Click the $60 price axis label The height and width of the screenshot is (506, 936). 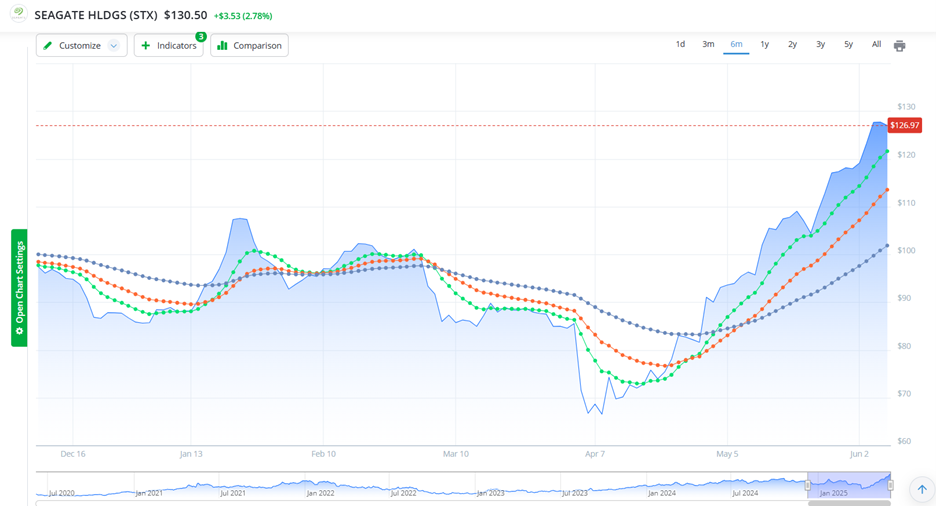(x=904, y=442)
